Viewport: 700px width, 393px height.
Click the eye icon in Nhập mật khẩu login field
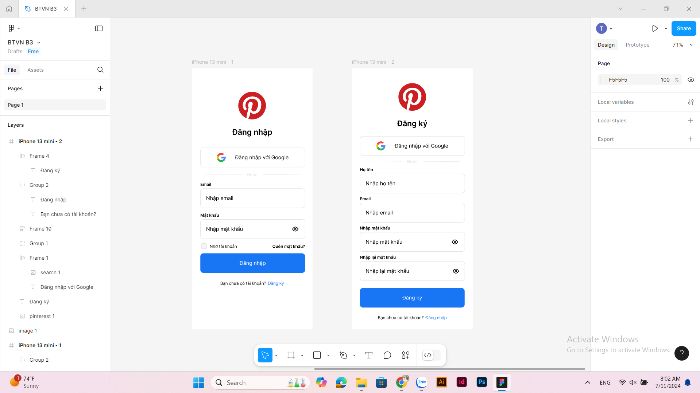tap(295, 229)
